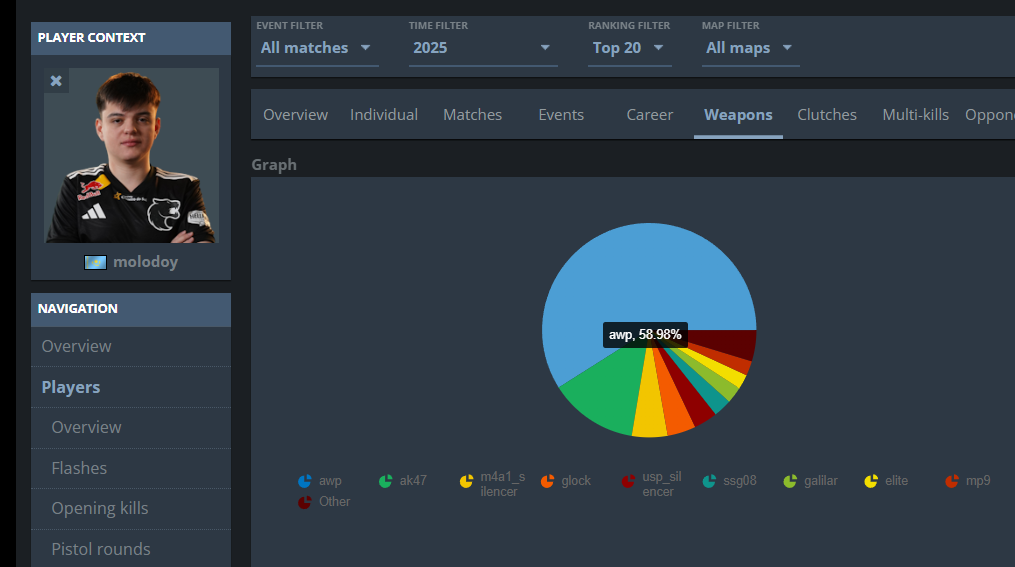Switch to the Individual tab
The image size is (1015, 567).
tap(384, 115)
